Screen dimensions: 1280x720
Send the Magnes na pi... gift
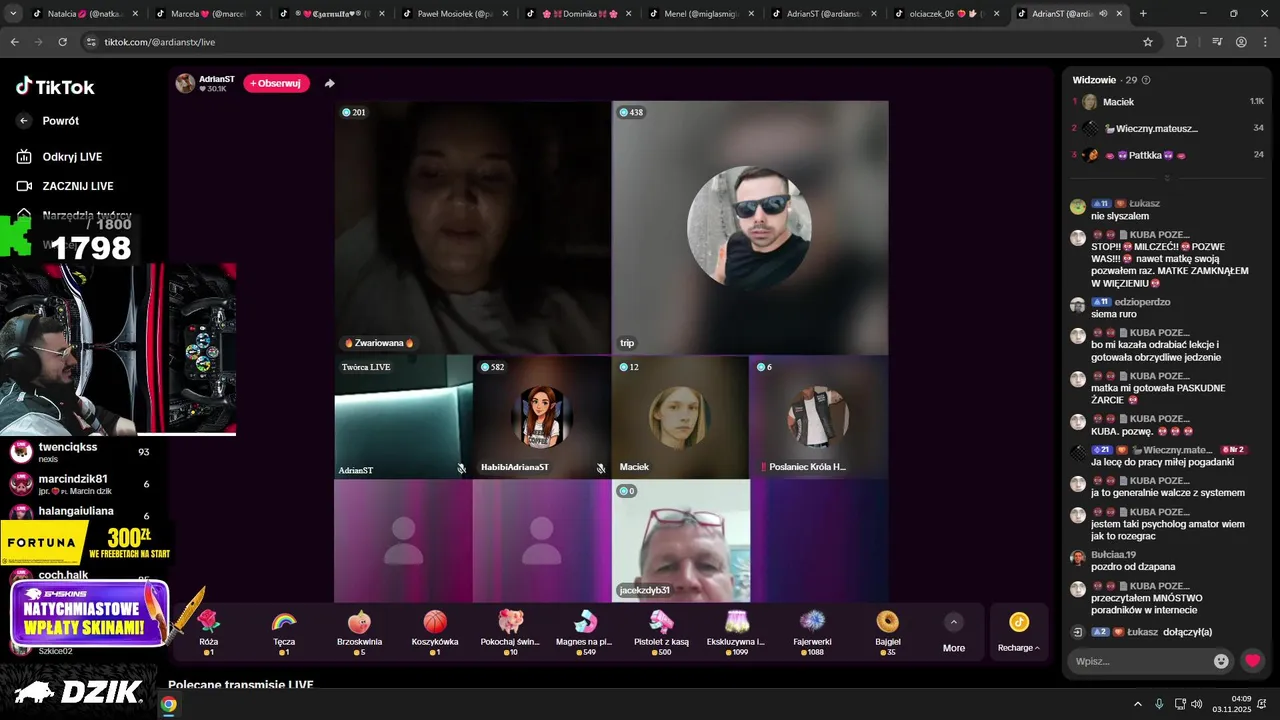pos(586,632)
